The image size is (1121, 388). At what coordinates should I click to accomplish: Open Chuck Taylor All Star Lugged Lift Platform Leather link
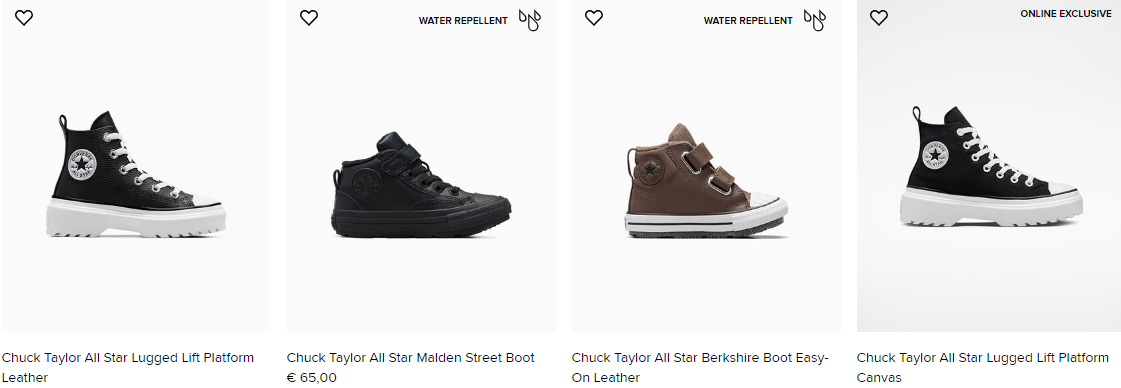[x=128, y=367]
